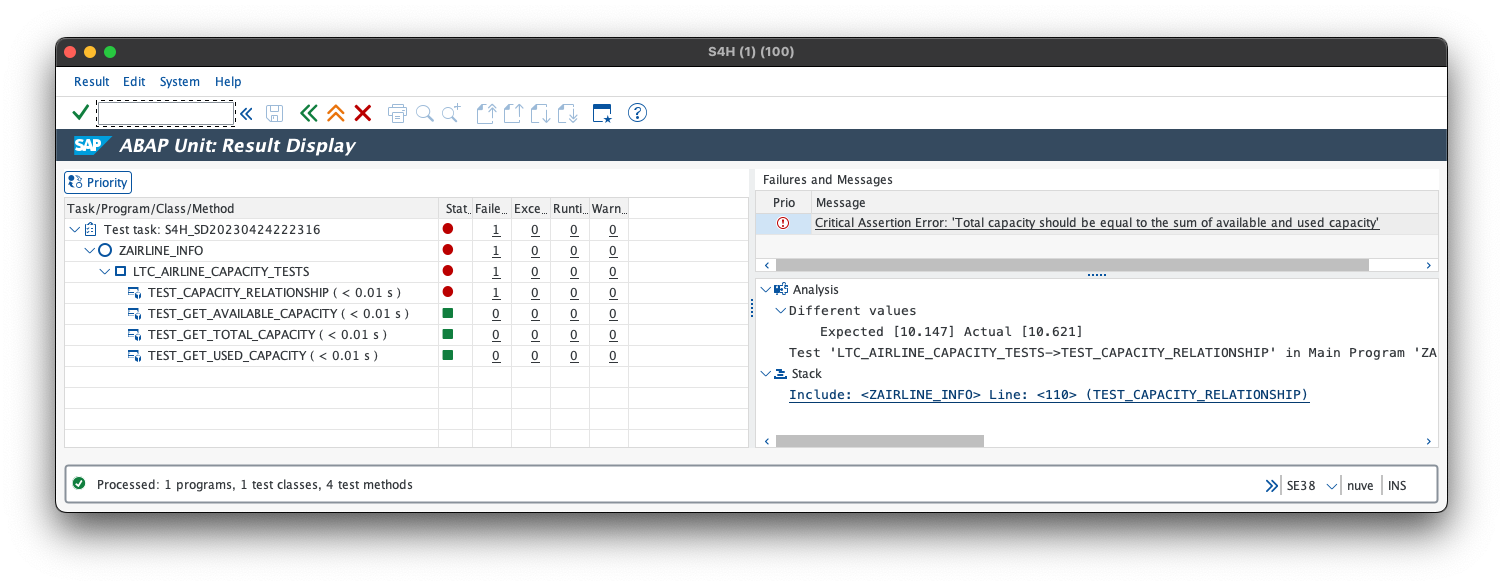Click the Next Page icon
The image size is (1503, 586).
pos(540,113)
